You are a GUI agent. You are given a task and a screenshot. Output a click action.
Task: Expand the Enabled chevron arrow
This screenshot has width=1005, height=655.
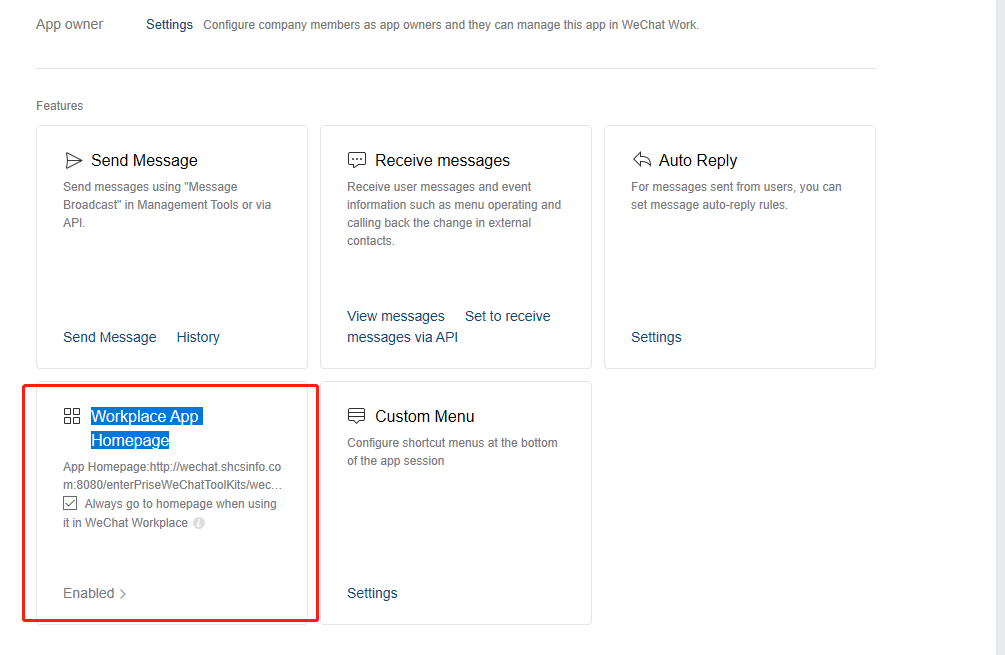123,594
